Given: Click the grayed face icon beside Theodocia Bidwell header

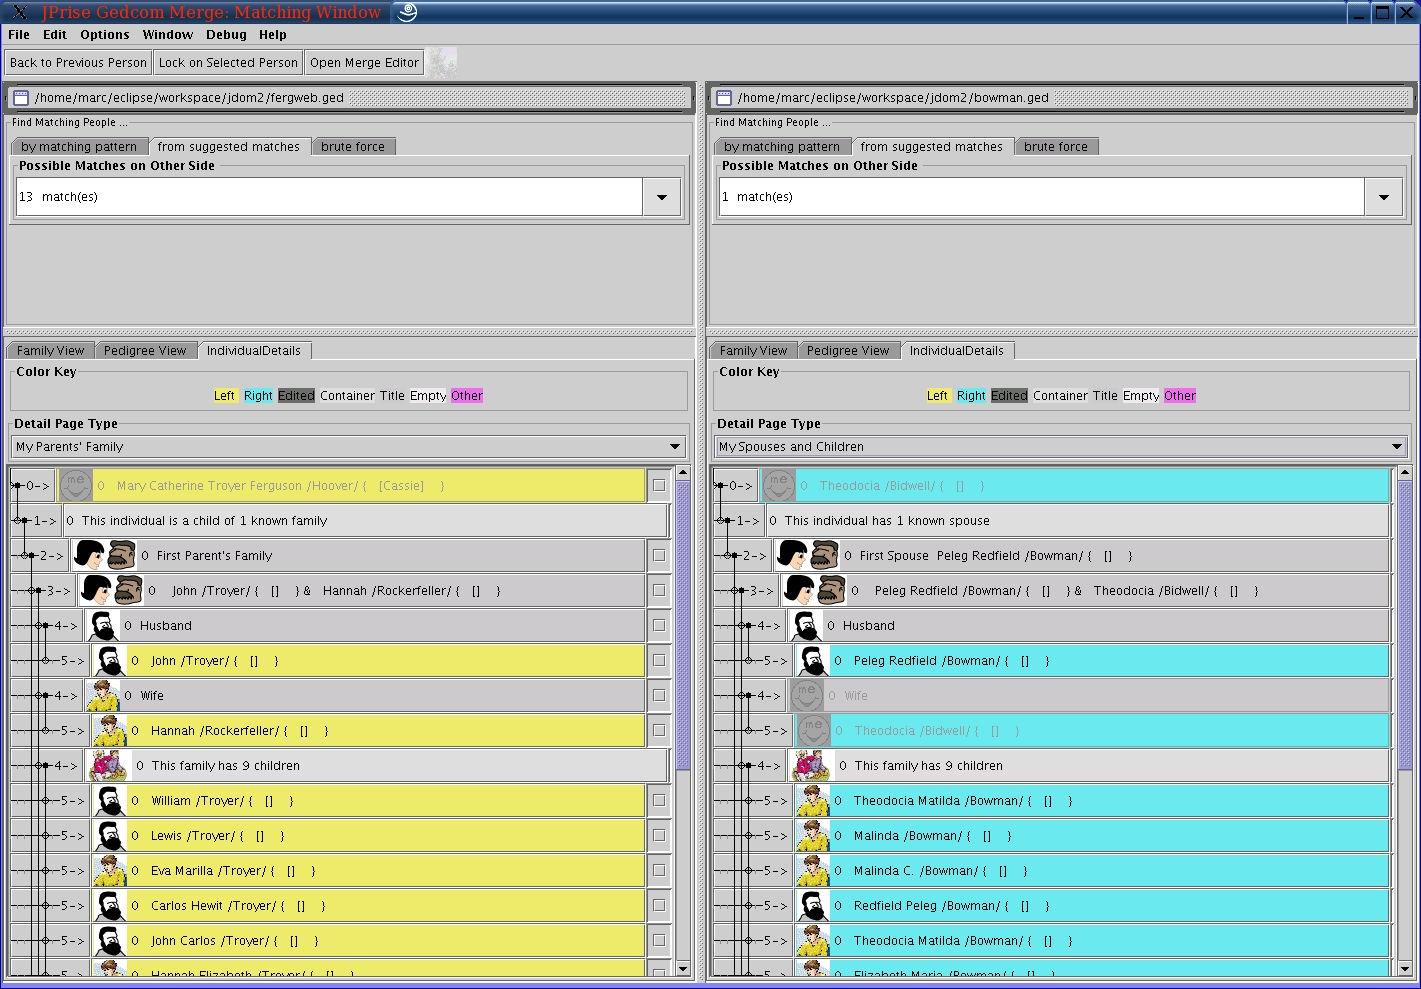Looking at the screenshot, I should [x=778, y=486].
